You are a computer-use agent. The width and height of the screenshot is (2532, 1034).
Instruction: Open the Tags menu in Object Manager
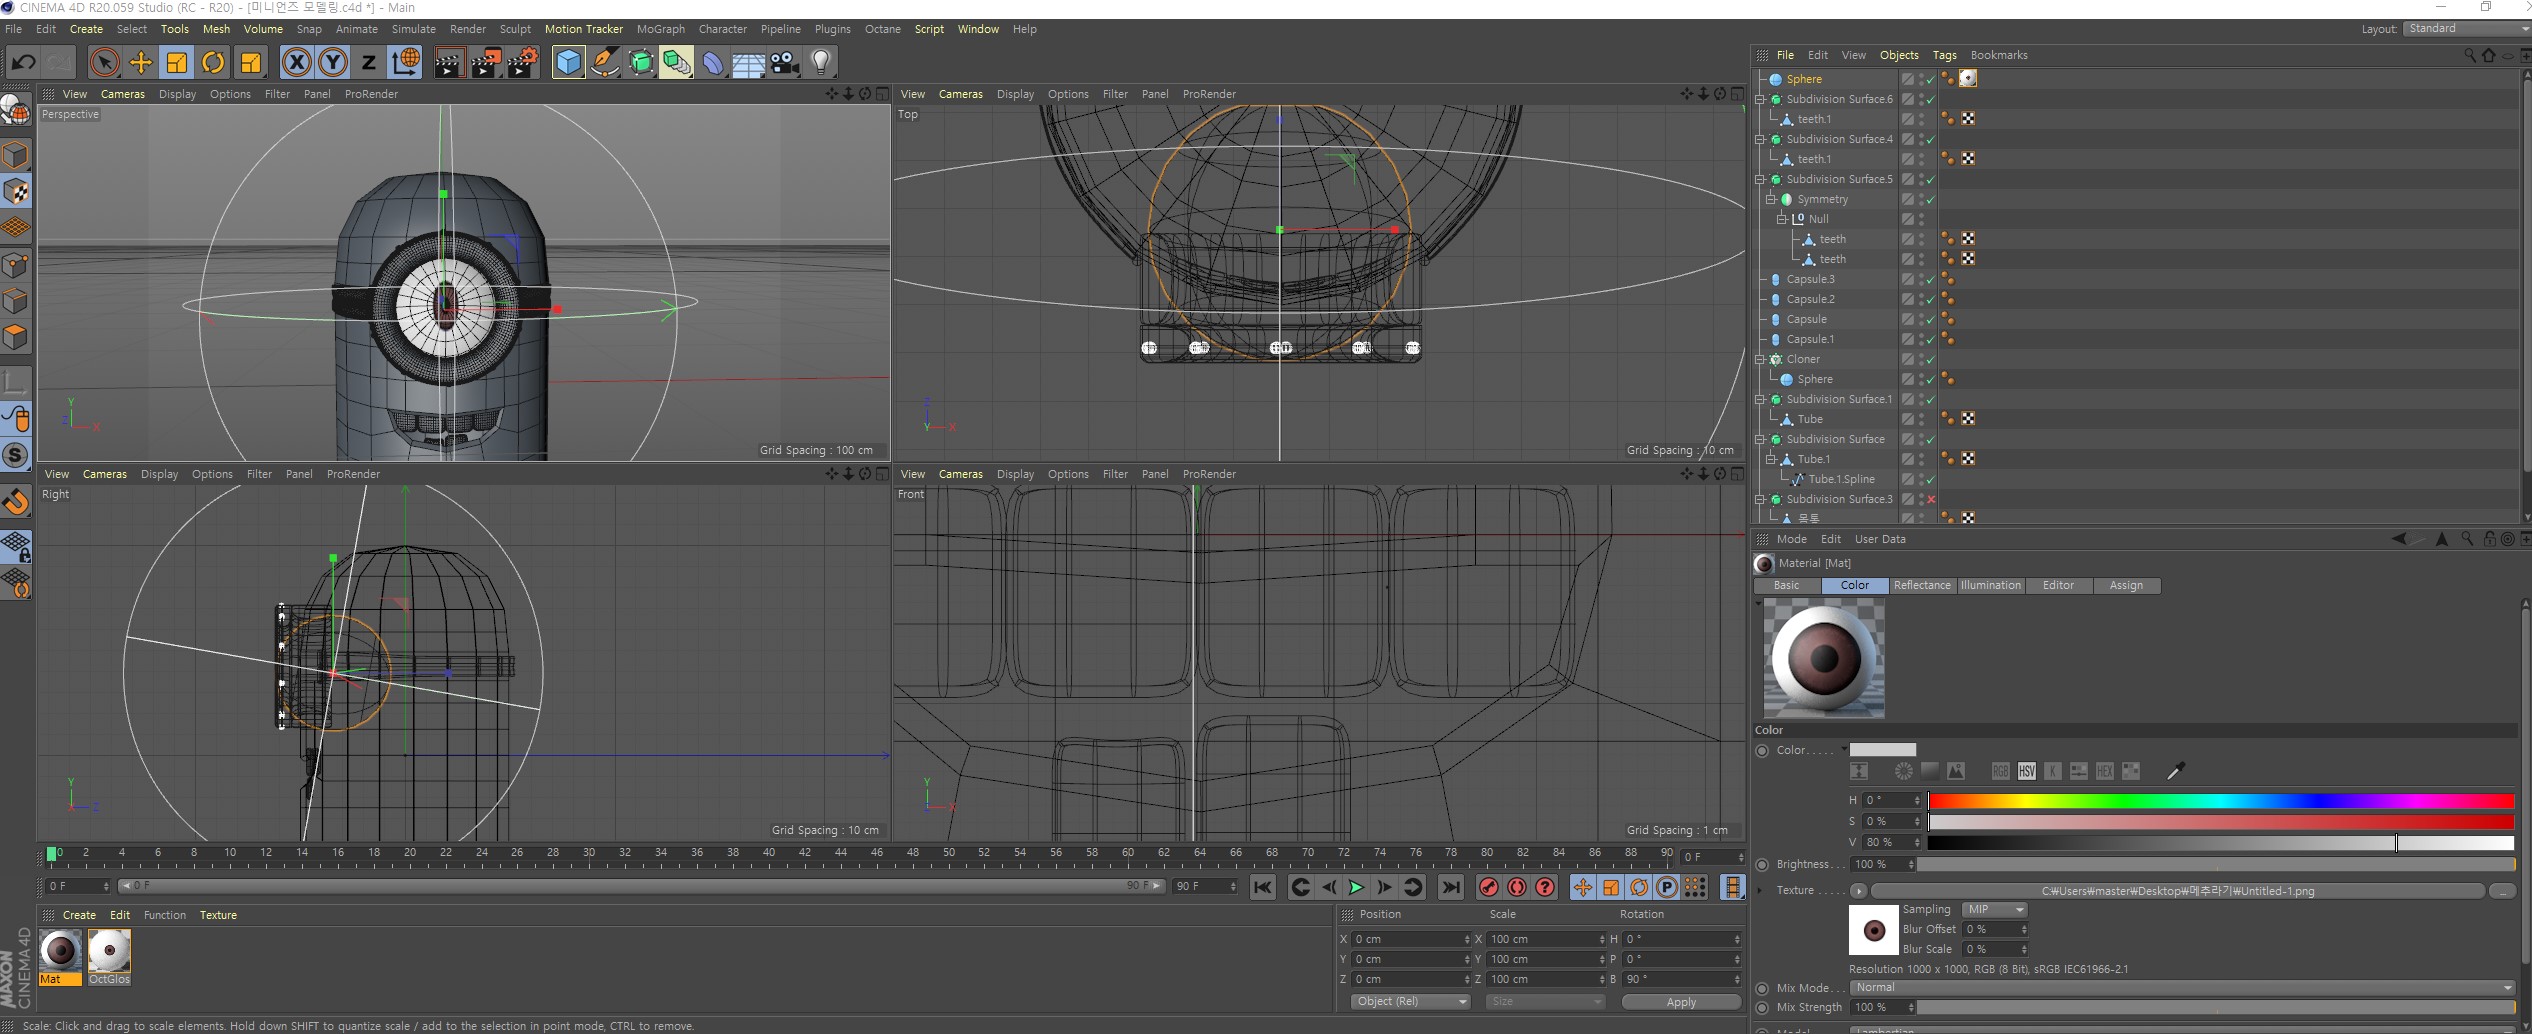[1944, 55]
